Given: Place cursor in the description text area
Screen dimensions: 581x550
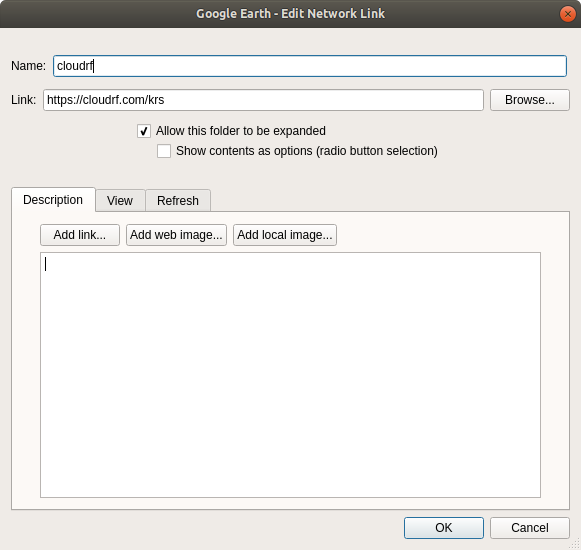Looking at the screenshot, I should click(290, 375).
